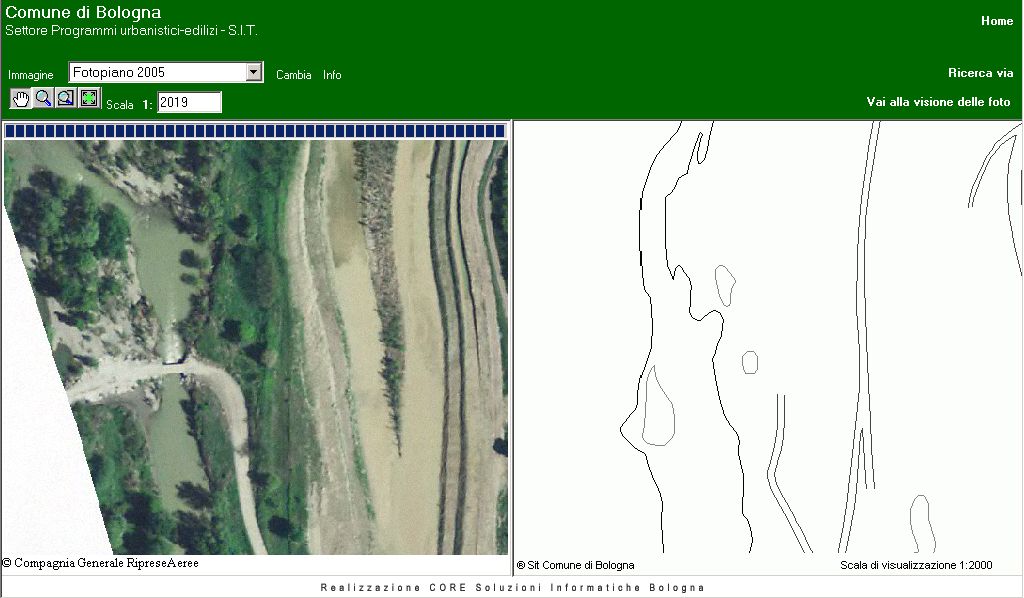
Task: Select the zoom magnifier tool
Action: coord(43,98)
